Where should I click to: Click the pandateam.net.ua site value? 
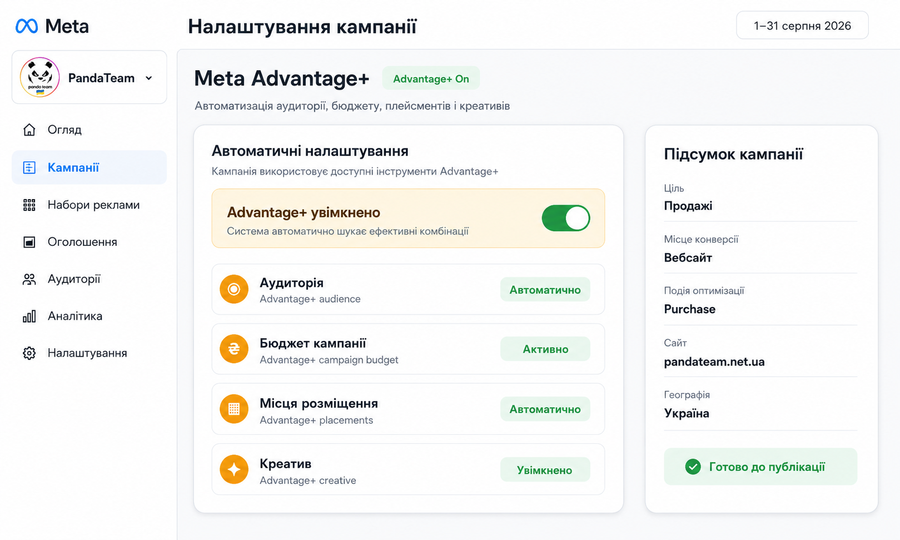(715, 362)
